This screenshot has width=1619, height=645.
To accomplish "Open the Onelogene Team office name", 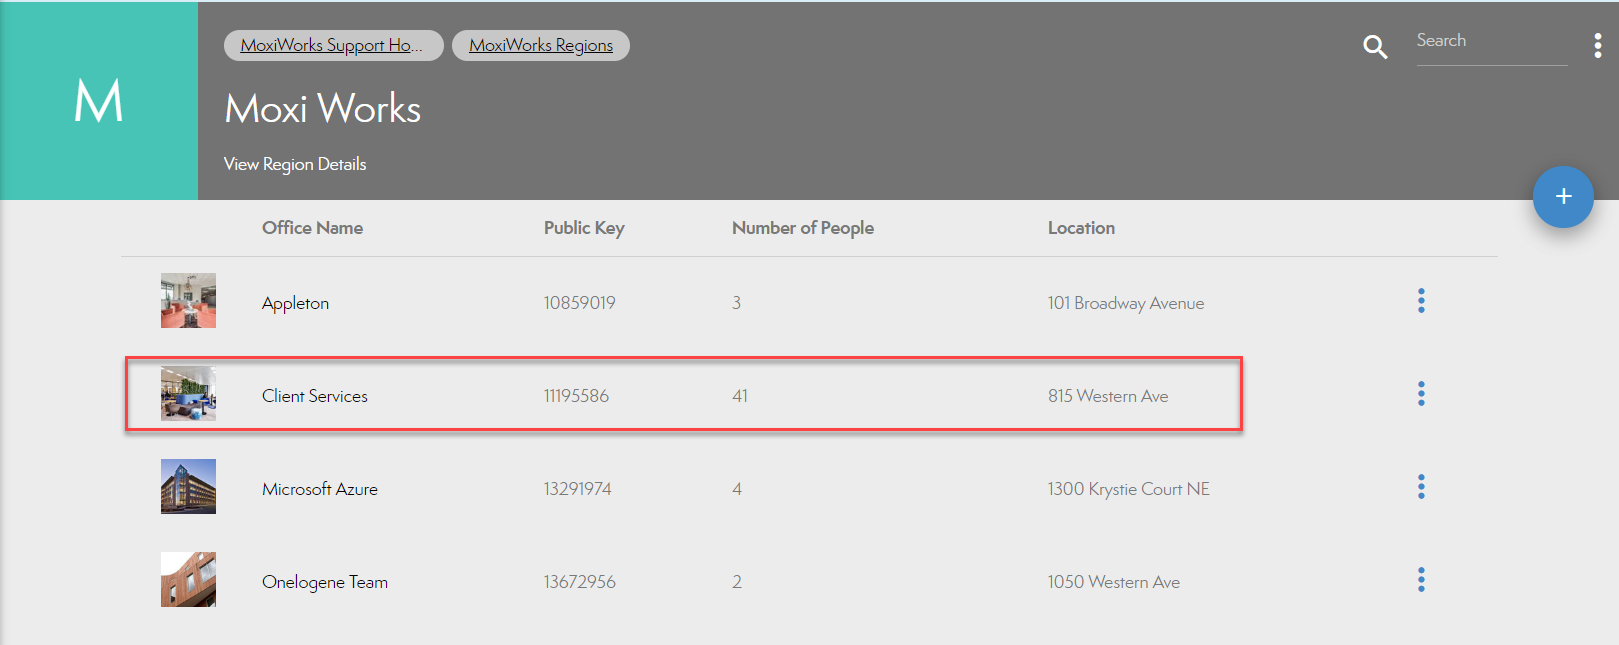I will 325,582.
